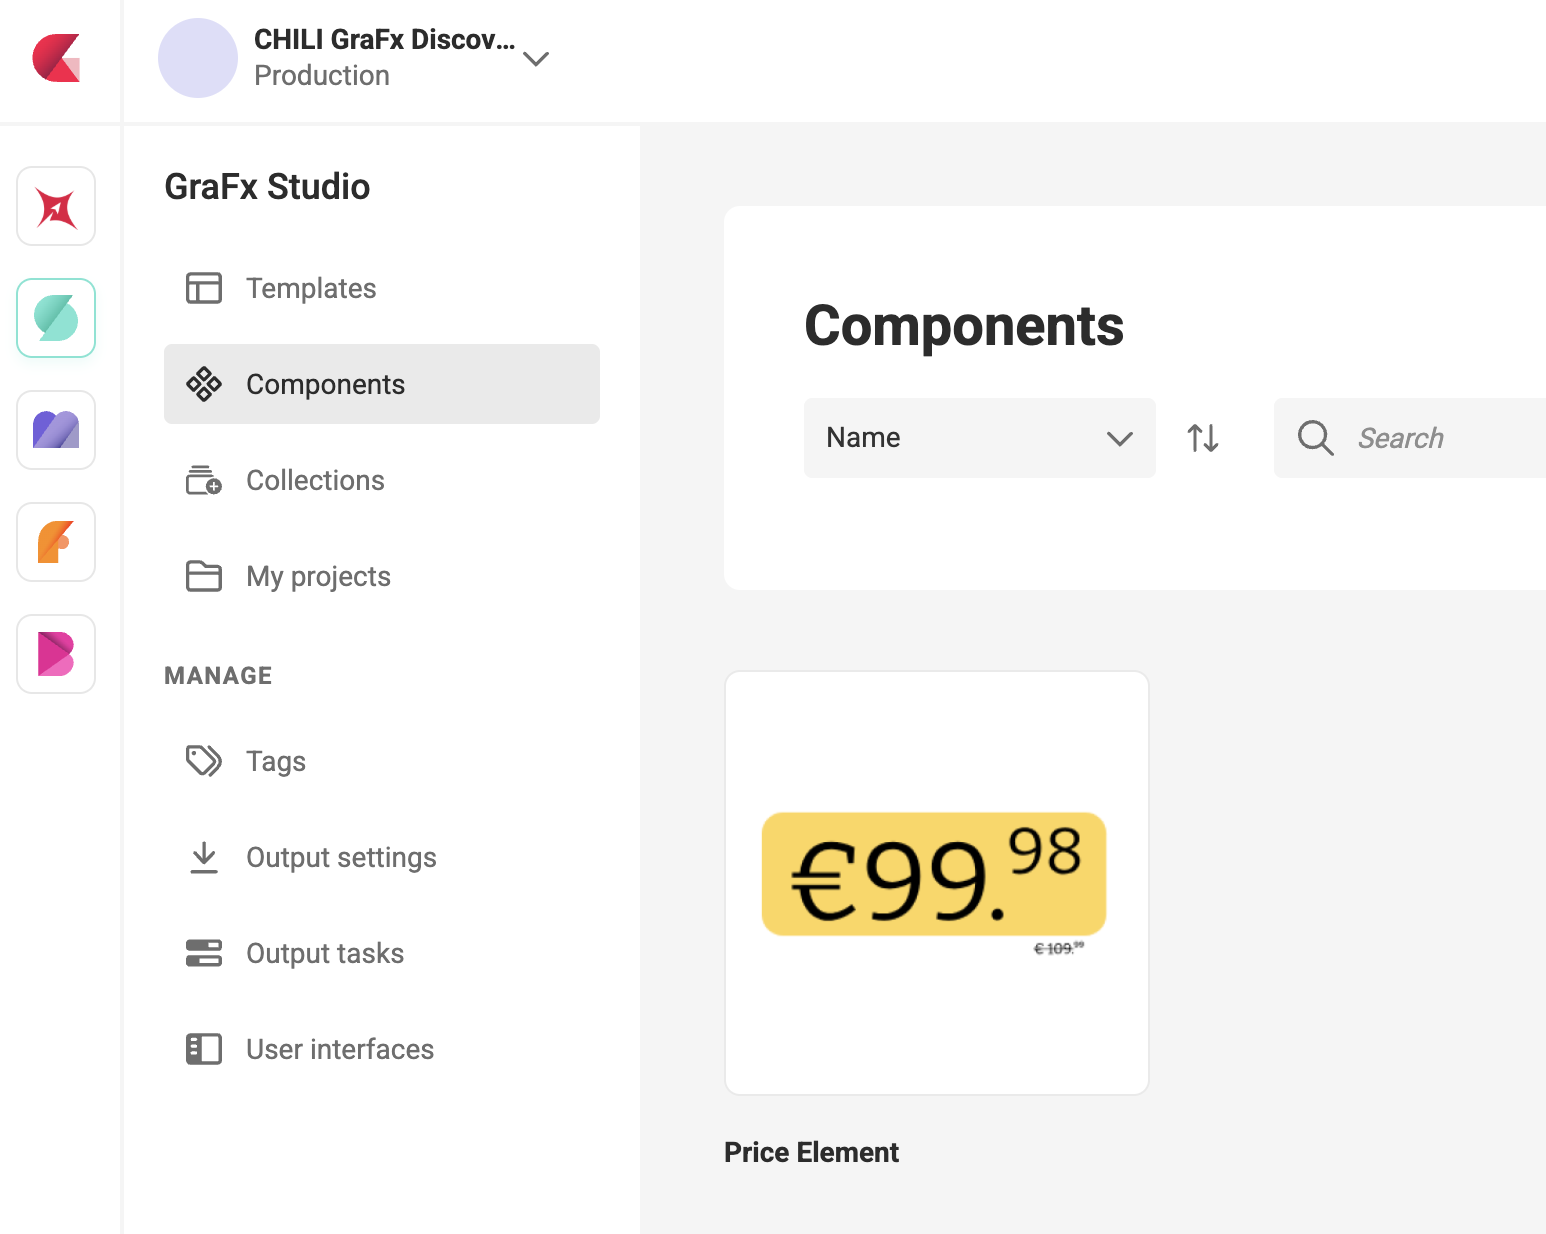Viewport: 1546px width, 1234px height.
Task: Select the pink Brand Kit app icon
Action: pos(55,654)
